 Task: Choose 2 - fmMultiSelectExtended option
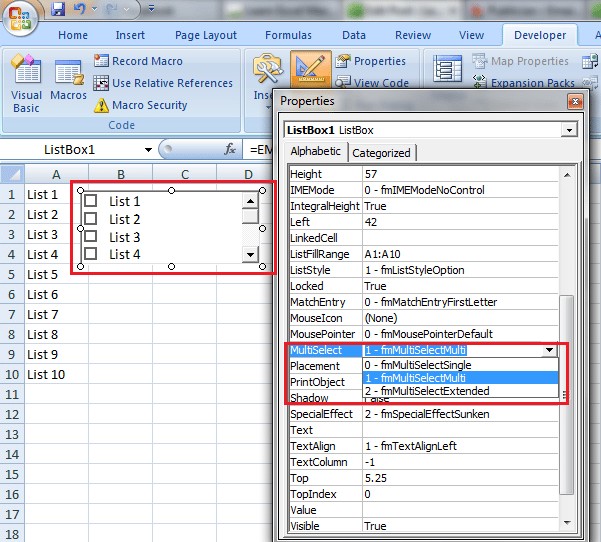pos(460,391)
